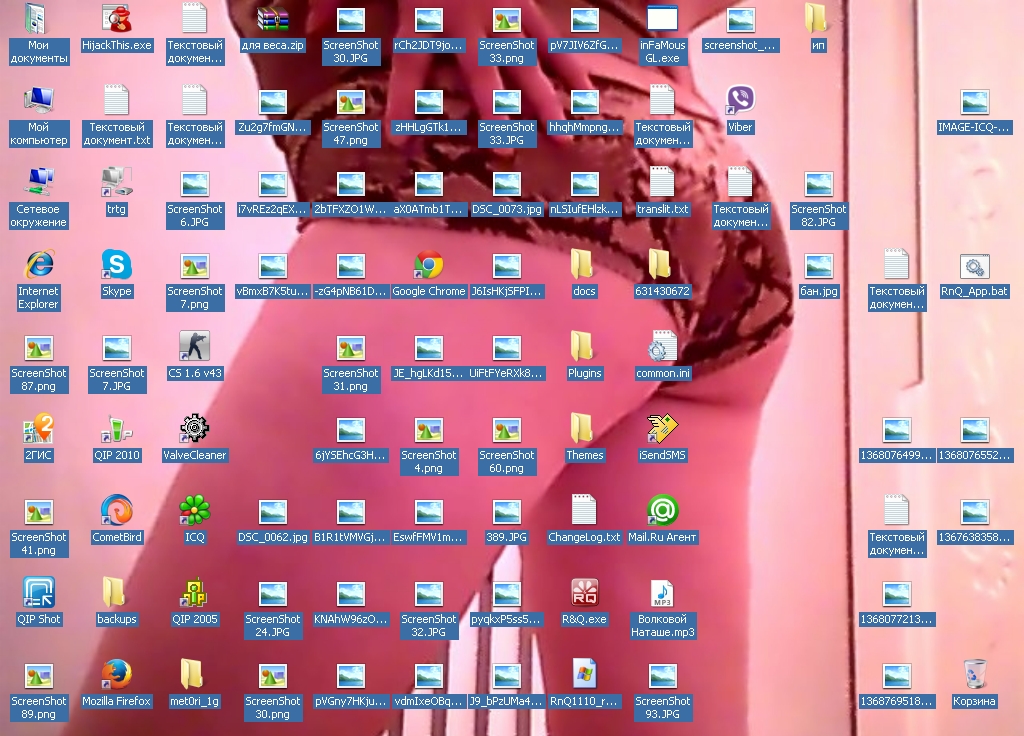Screen dimensions: 1024x736
Task: Select the CS 1.6 v43 shortcut
Action: [195, 347]
